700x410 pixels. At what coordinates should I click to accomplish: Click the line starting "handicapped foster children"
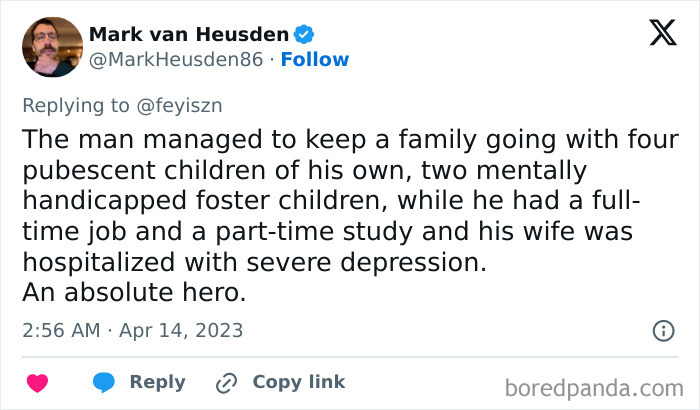coord(330,202)
